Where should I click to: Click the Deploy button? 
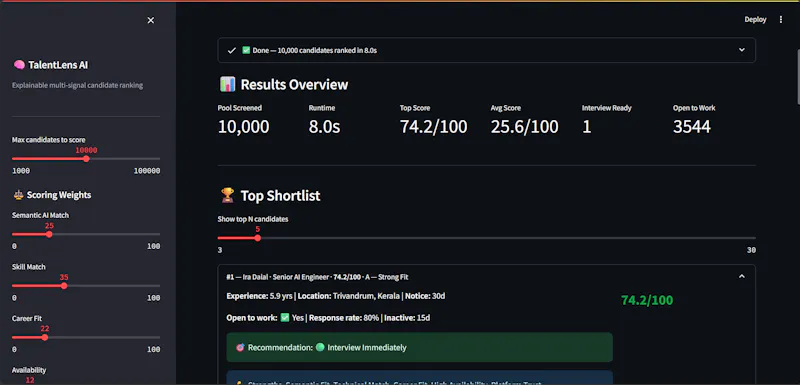[x=755, y=19]
